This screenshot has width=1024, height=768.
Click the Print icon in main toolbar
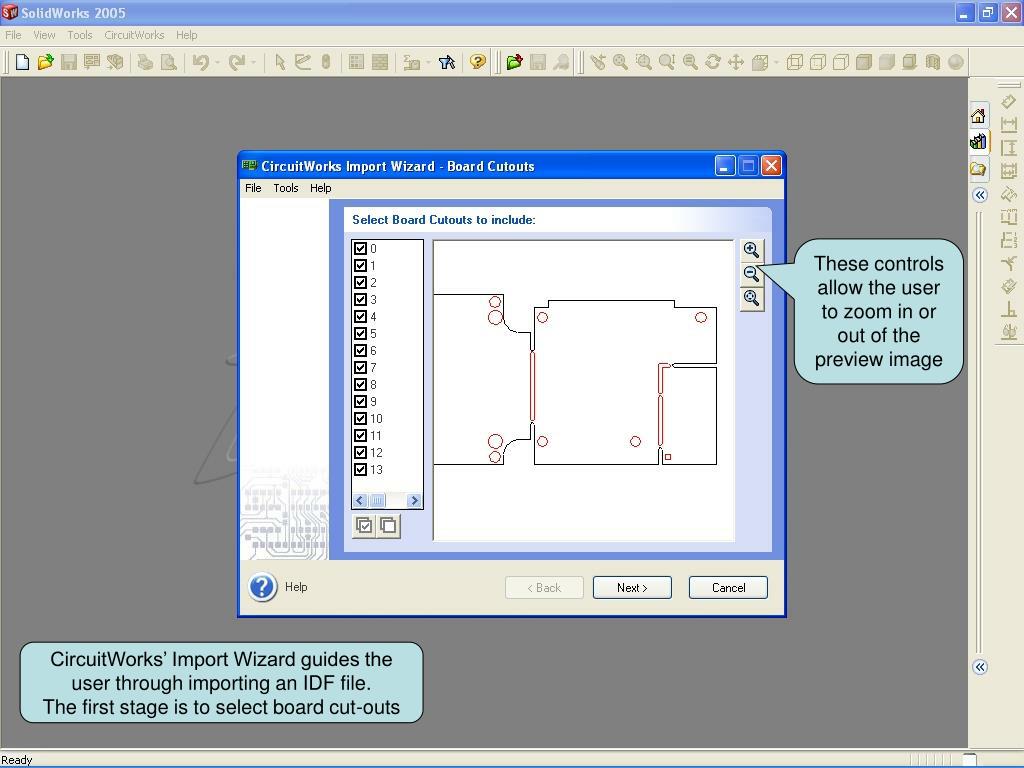145,62
